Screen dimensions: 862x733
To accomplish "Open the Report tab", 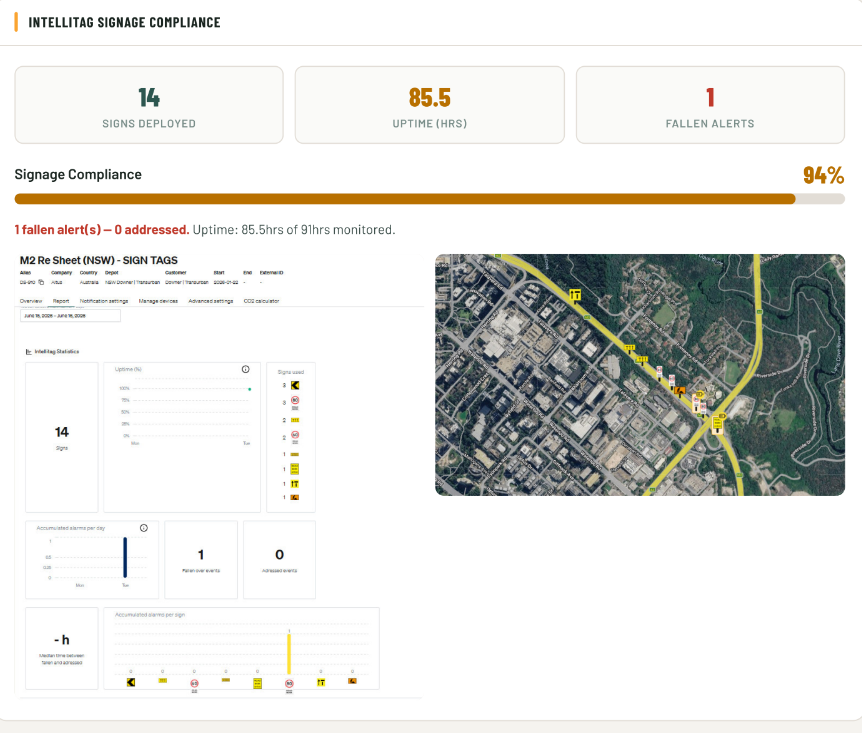I will (61, 301).
